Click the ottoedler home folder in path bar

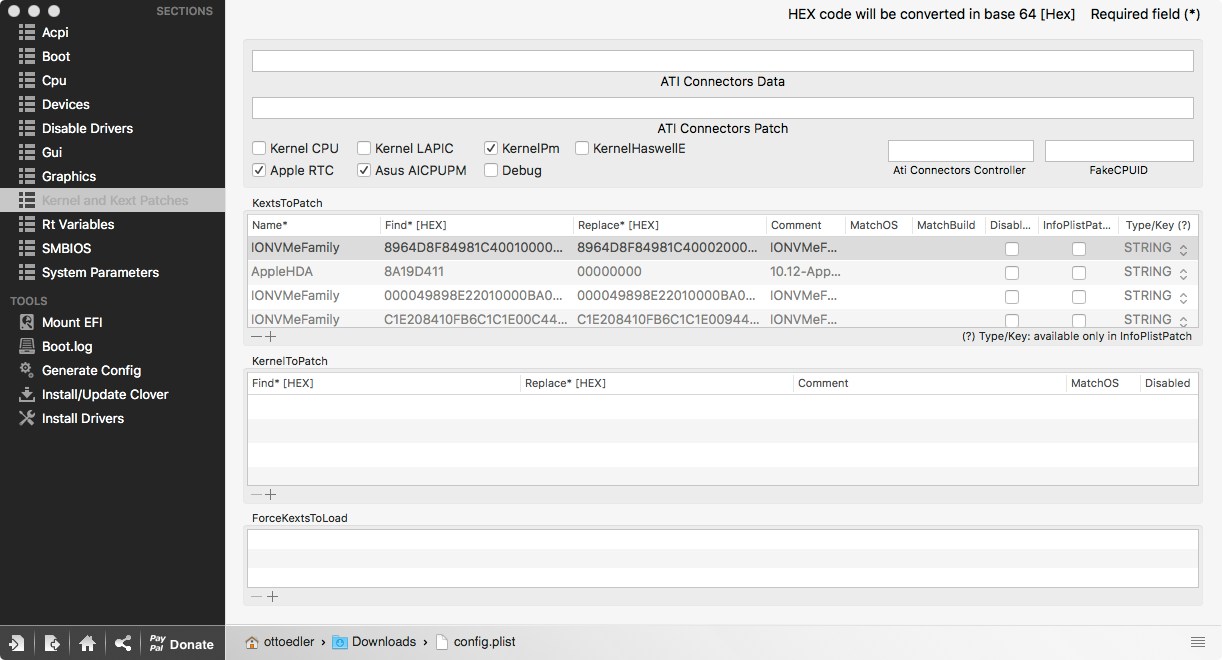(x=281, y=642)
